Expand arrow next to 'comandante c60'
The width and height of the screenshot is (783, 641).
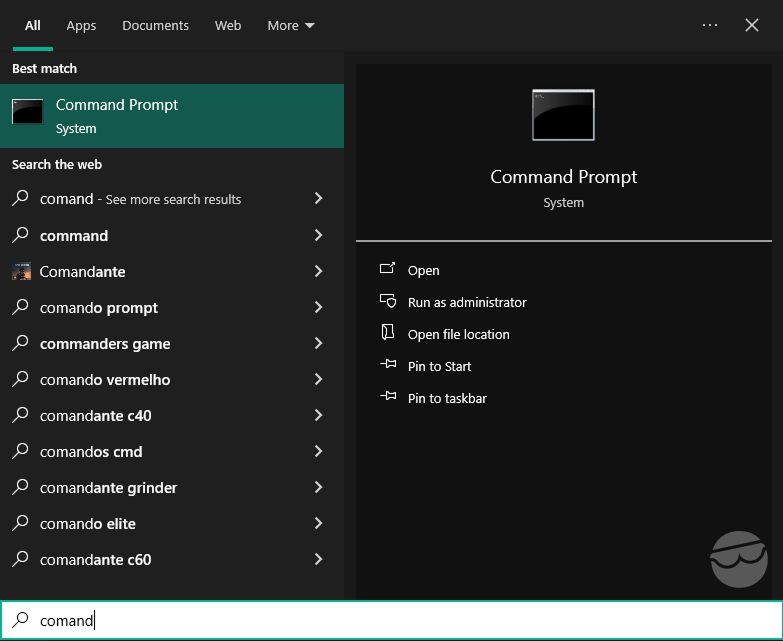tap(319, 558)
